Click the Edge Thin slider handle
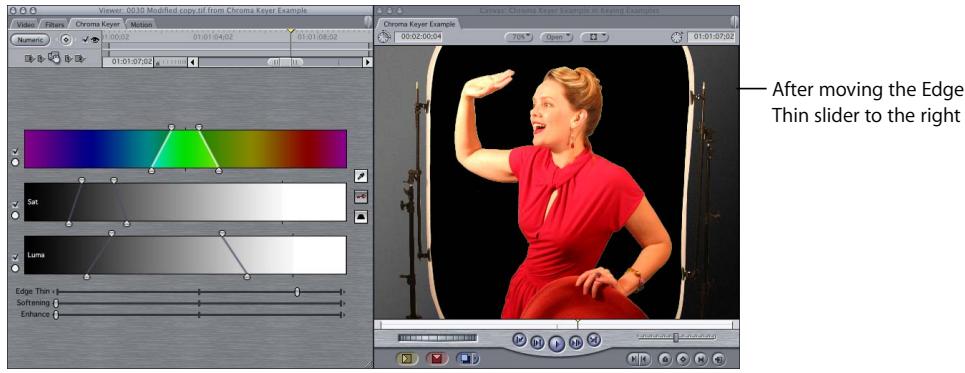The height and width of the screenshot is (373, 965). click(x=297, y=292)
